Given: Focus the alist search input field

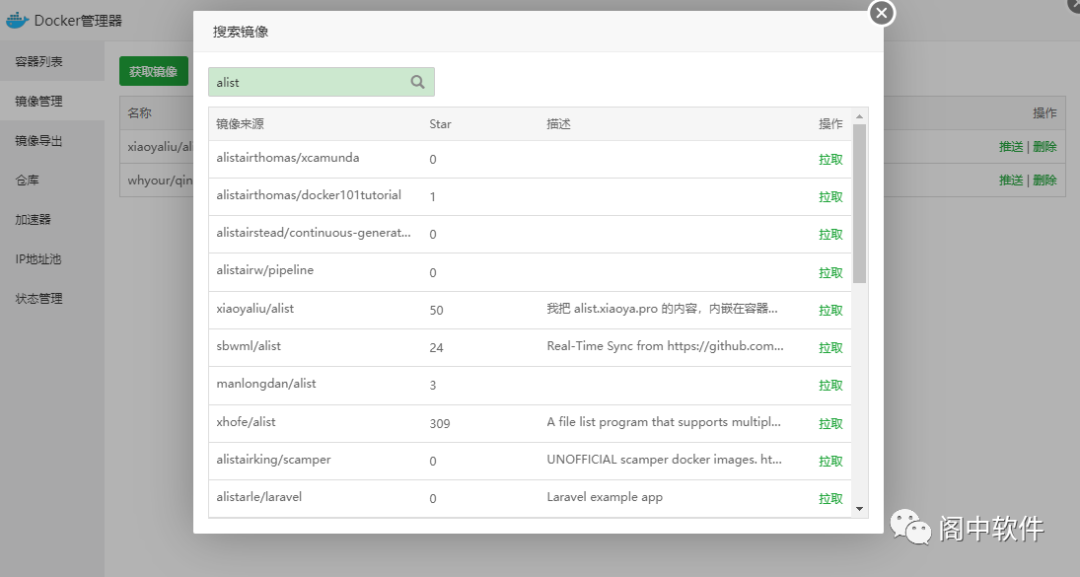Looking at the screenshot, I should pos(321,82).
